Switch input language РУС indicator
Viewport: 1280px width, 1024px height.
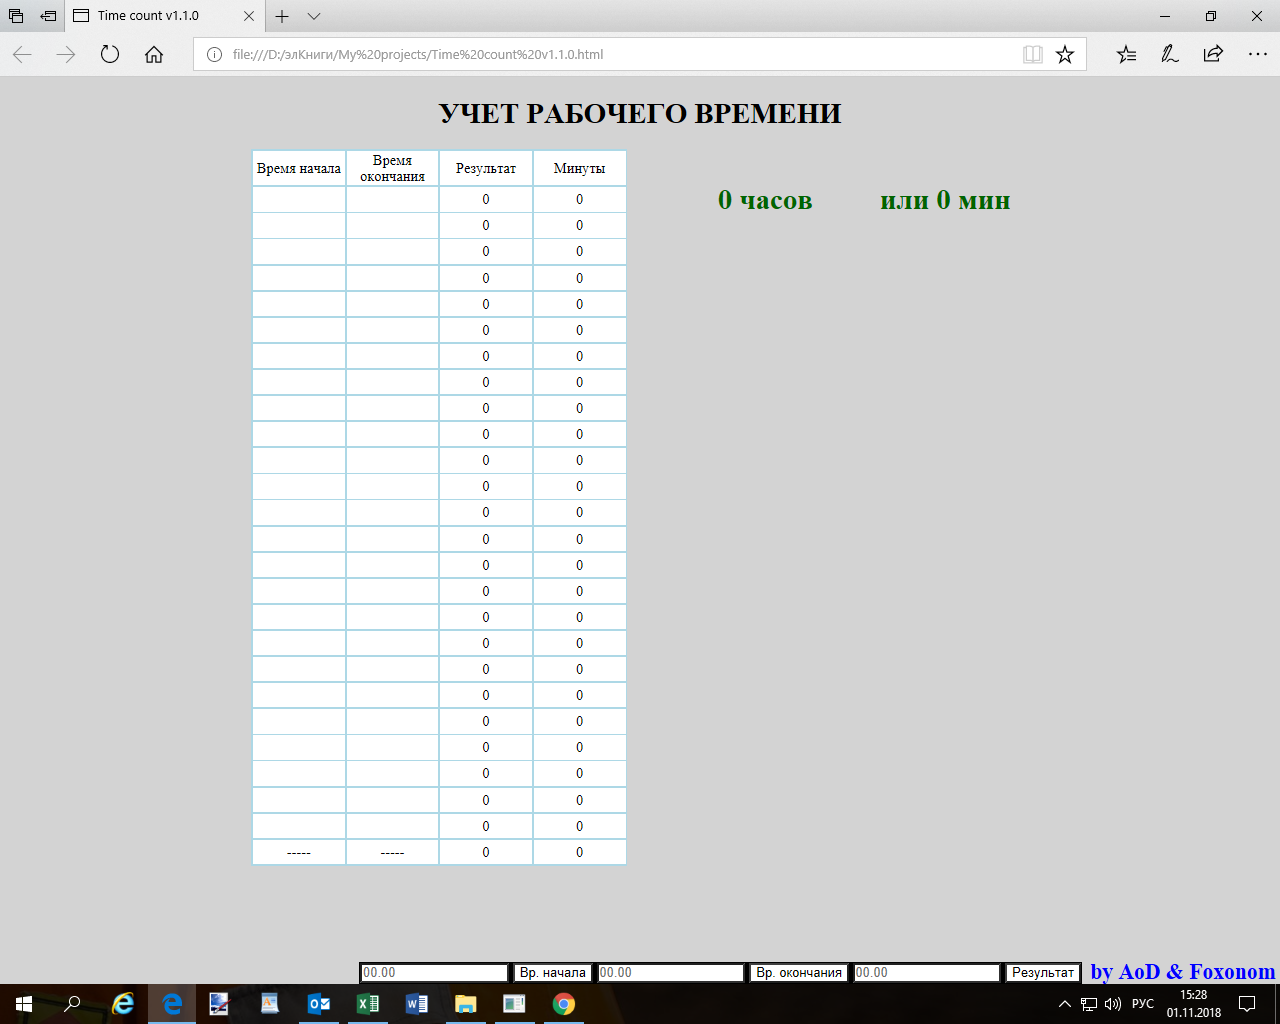coord(1143,1004)
